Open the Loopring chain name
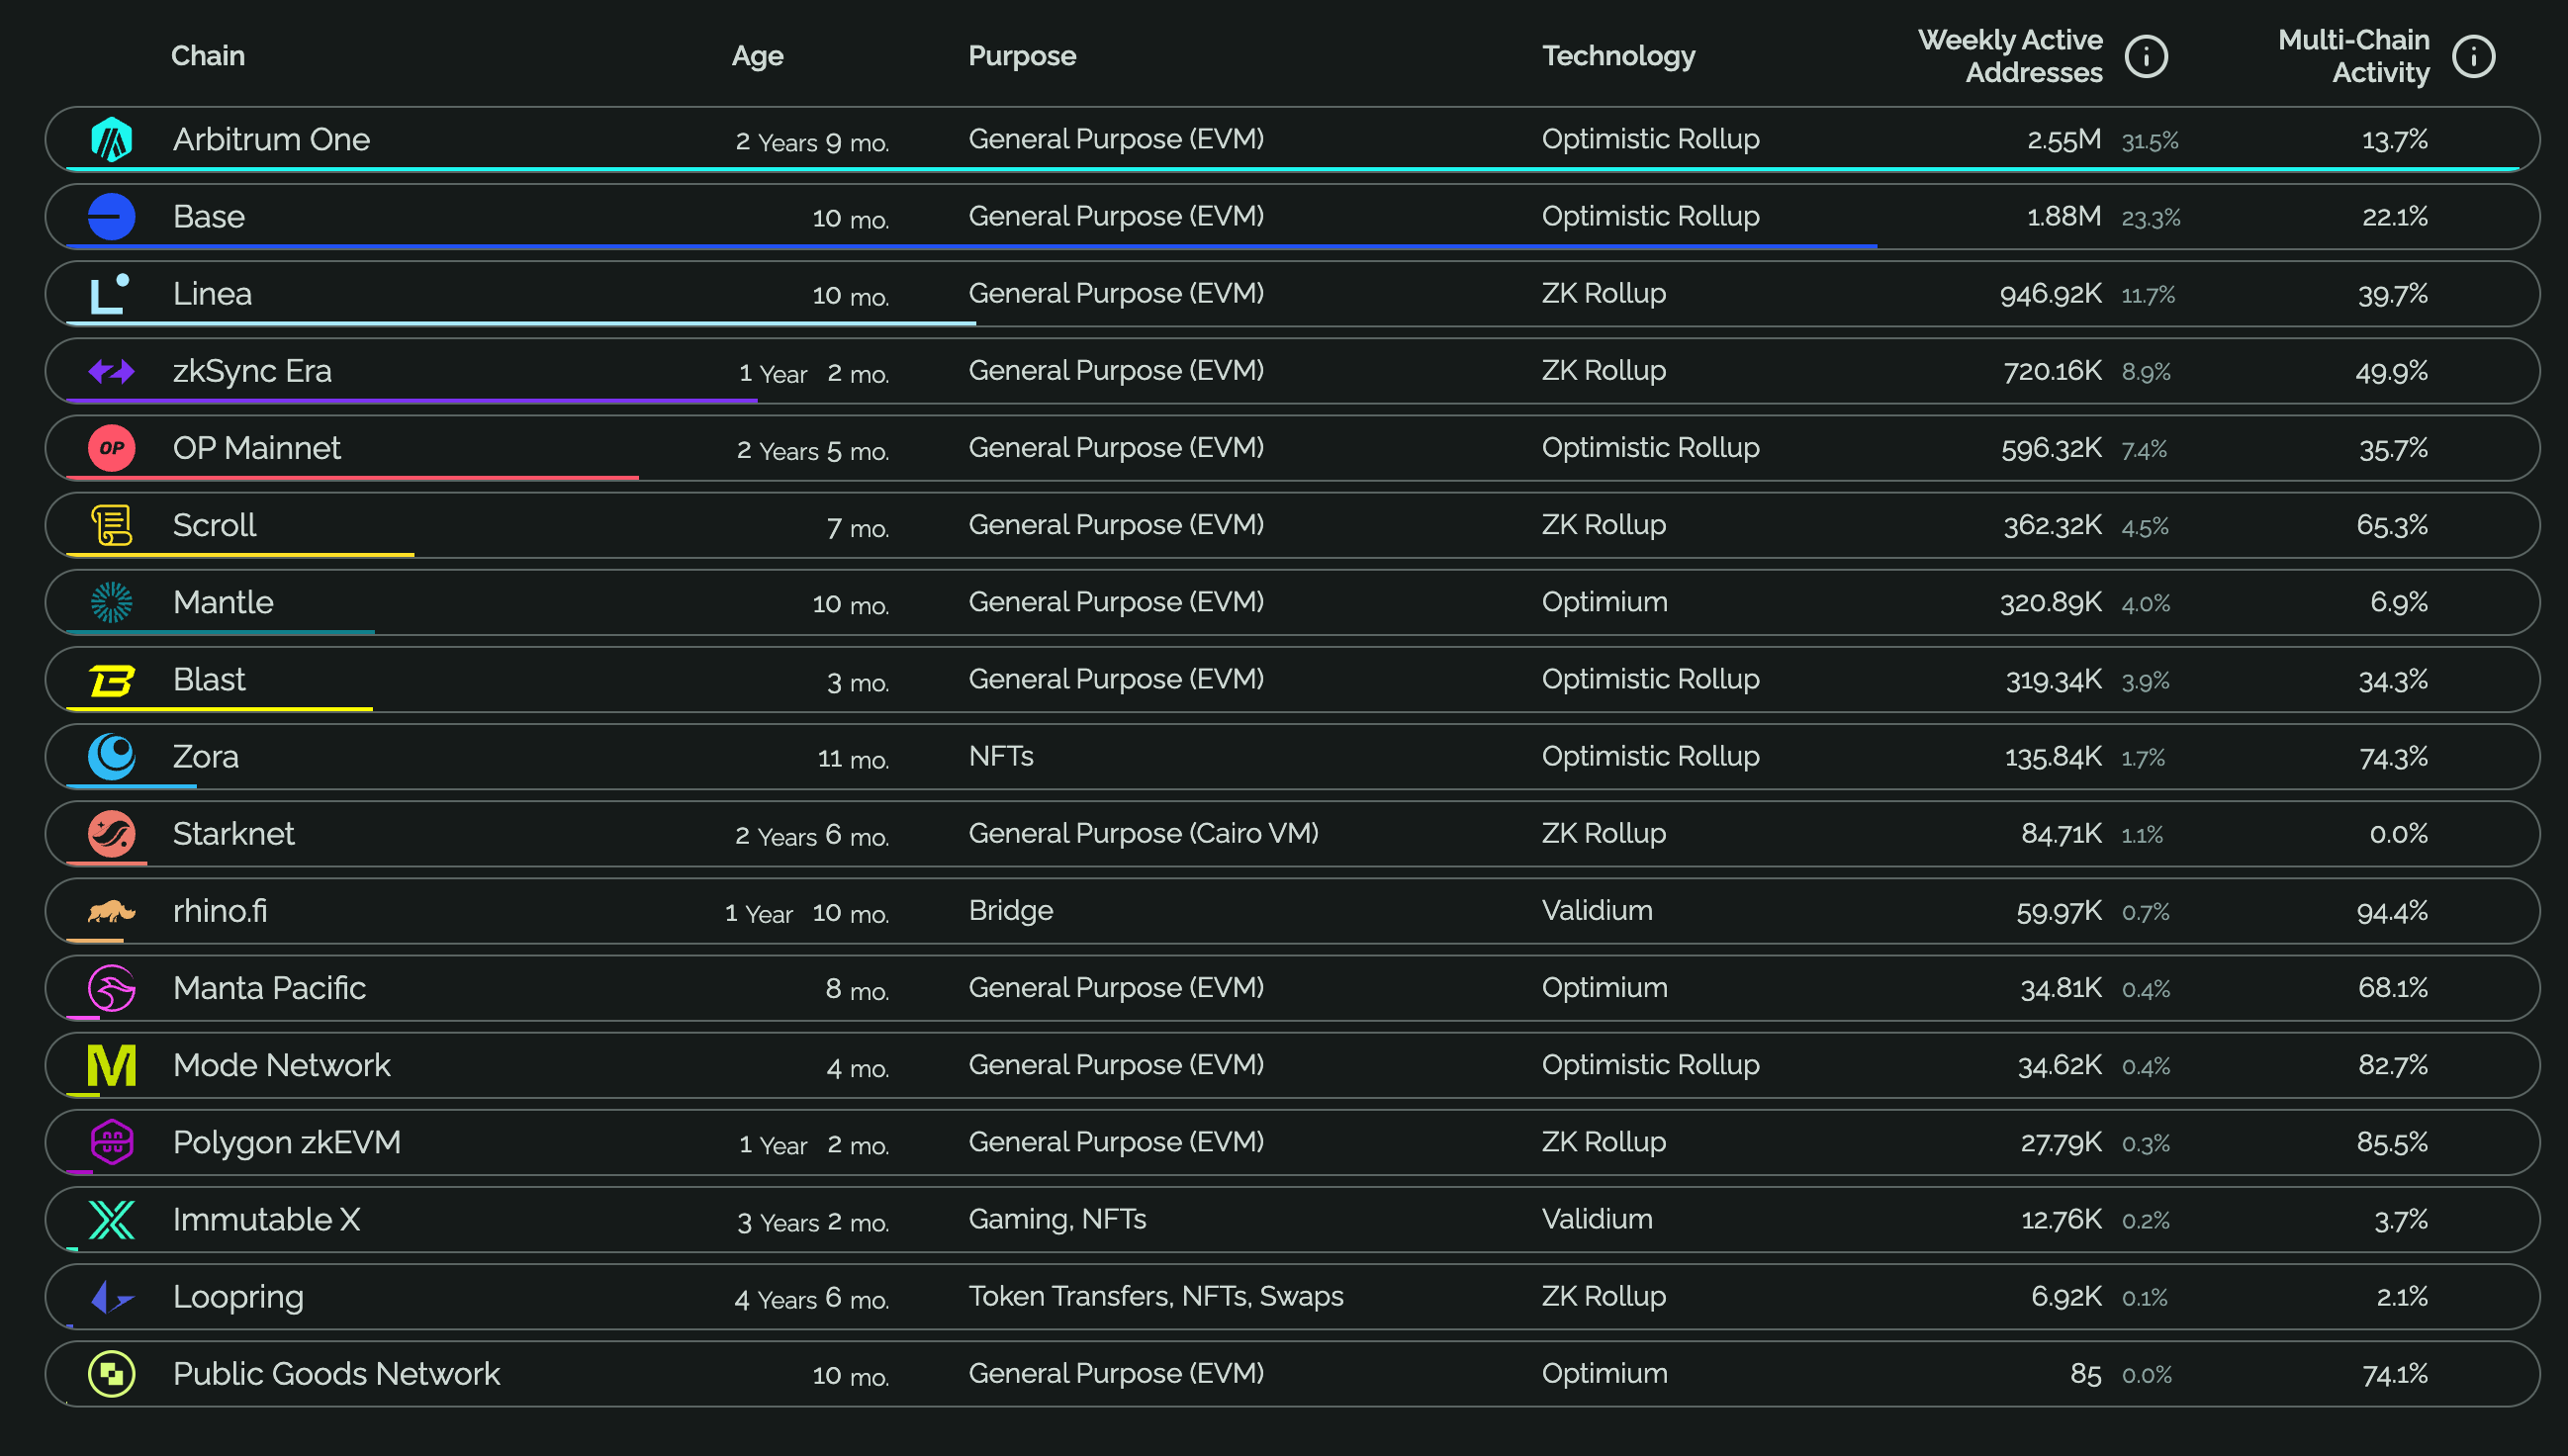 [x=238, y=1297]
